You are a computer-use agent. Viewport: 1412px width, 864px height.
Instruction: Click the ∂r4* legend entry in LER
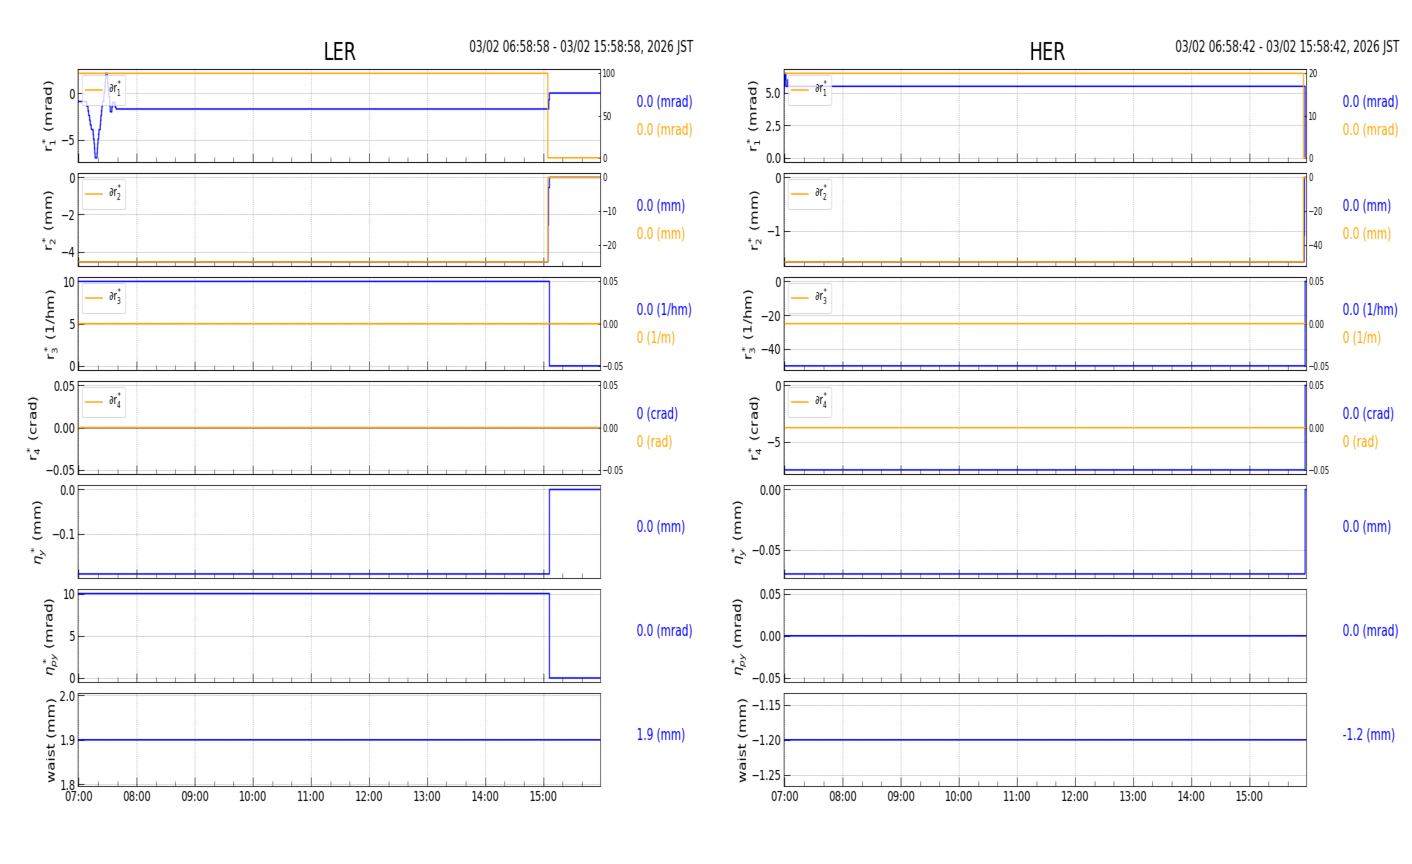click(x=103, y=401)
